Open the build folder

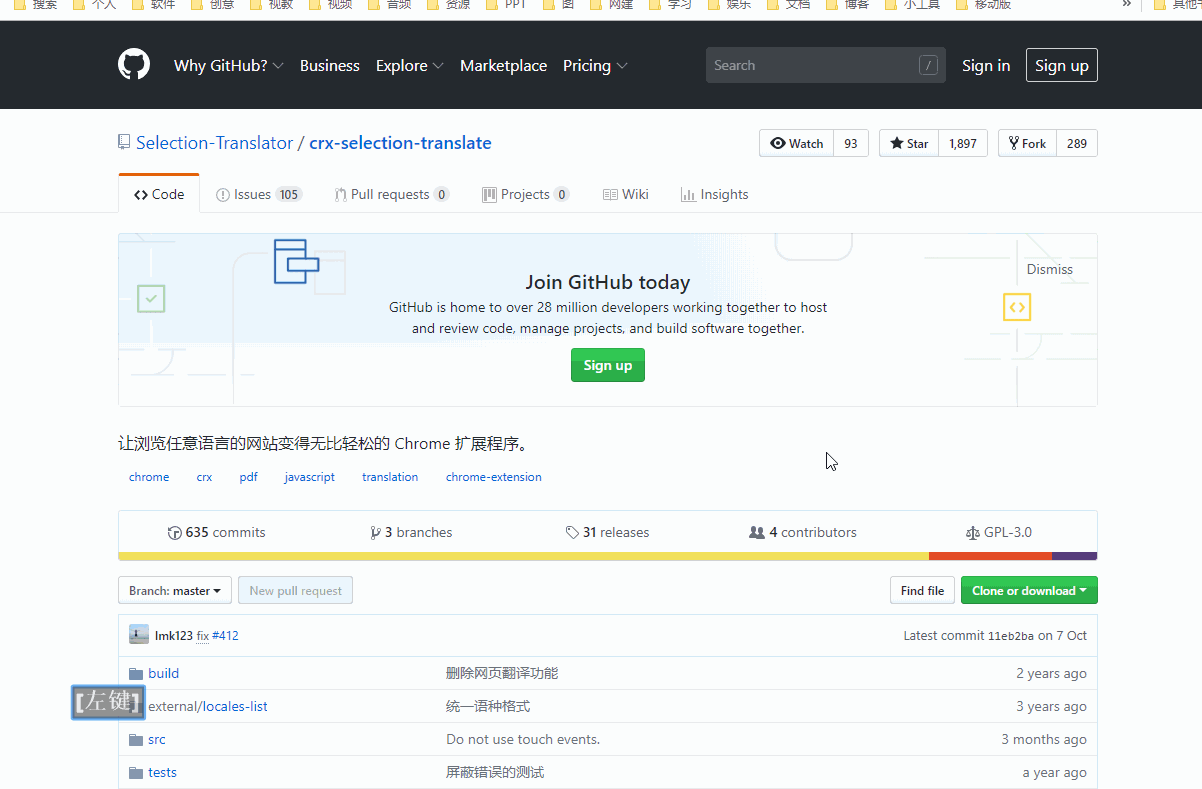pos(163,673)
